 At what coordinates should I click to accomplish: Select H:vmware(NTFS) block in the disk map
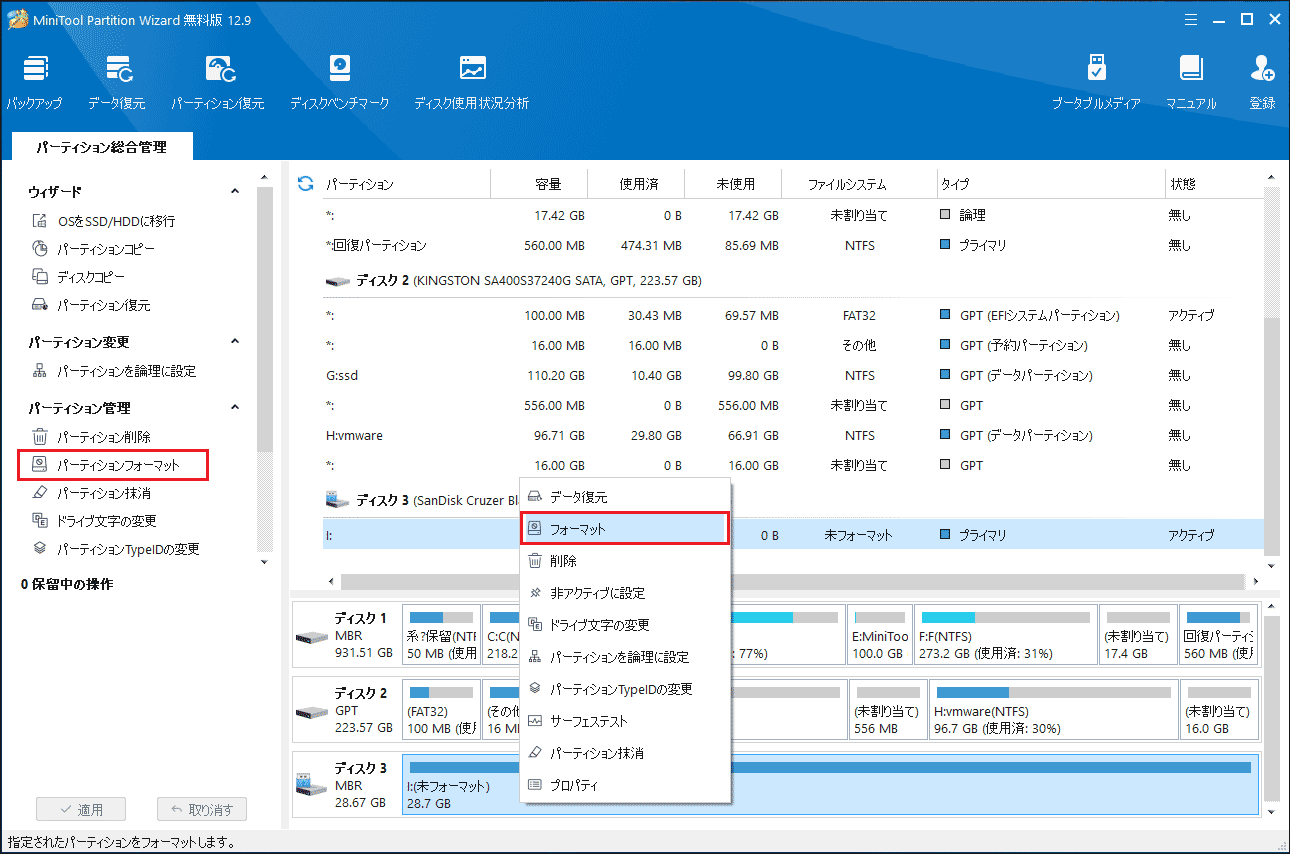(1053, 710)
